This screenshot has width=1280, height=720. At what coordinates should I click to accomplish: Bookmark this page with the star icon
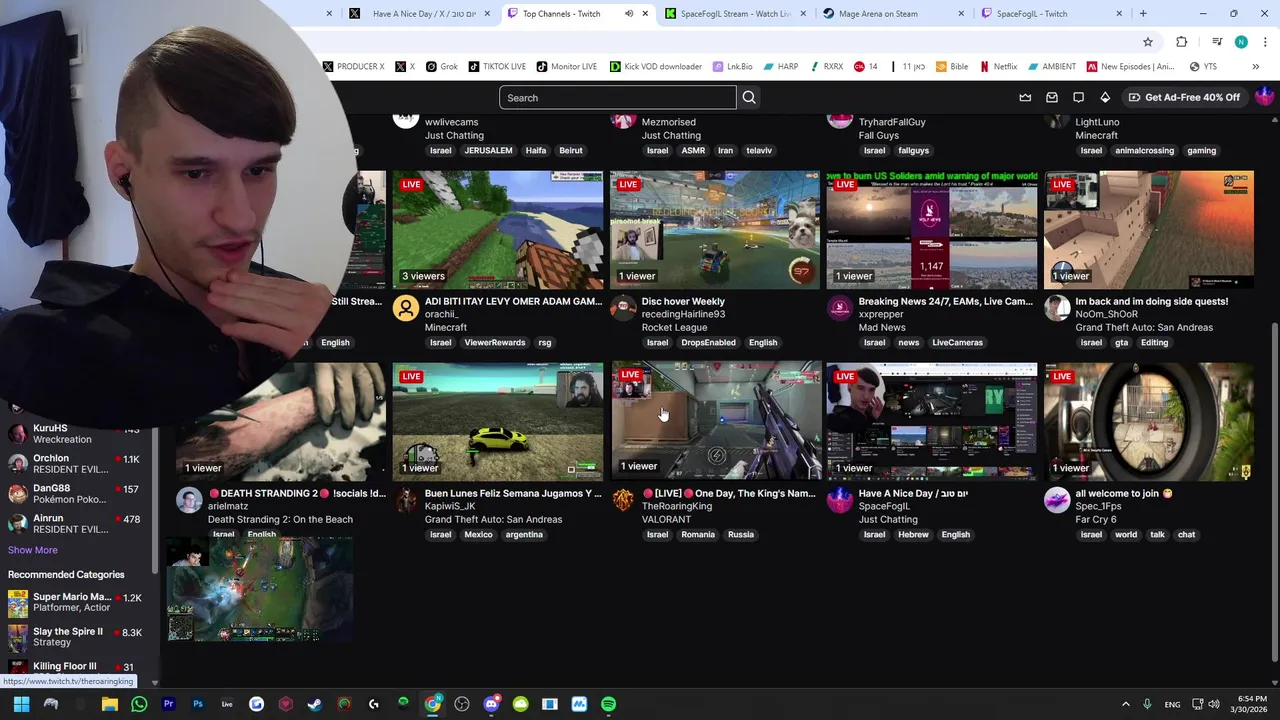(x=1148, y=42)
